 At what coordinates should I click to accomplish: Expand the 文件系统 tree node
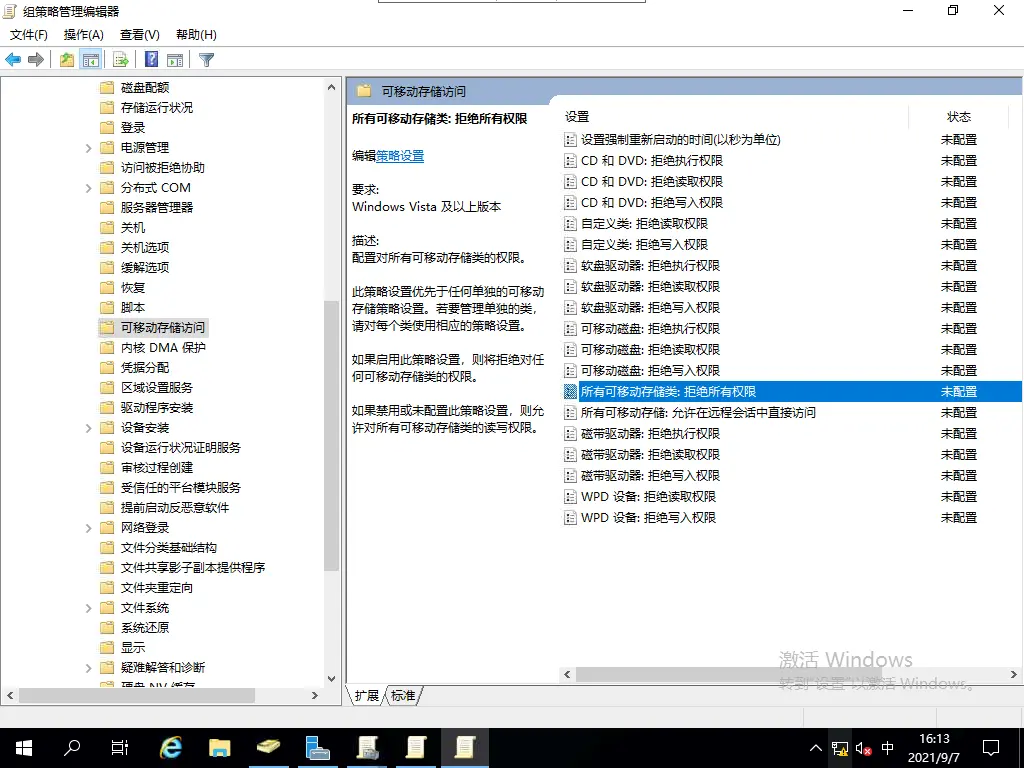pos(89,607)
